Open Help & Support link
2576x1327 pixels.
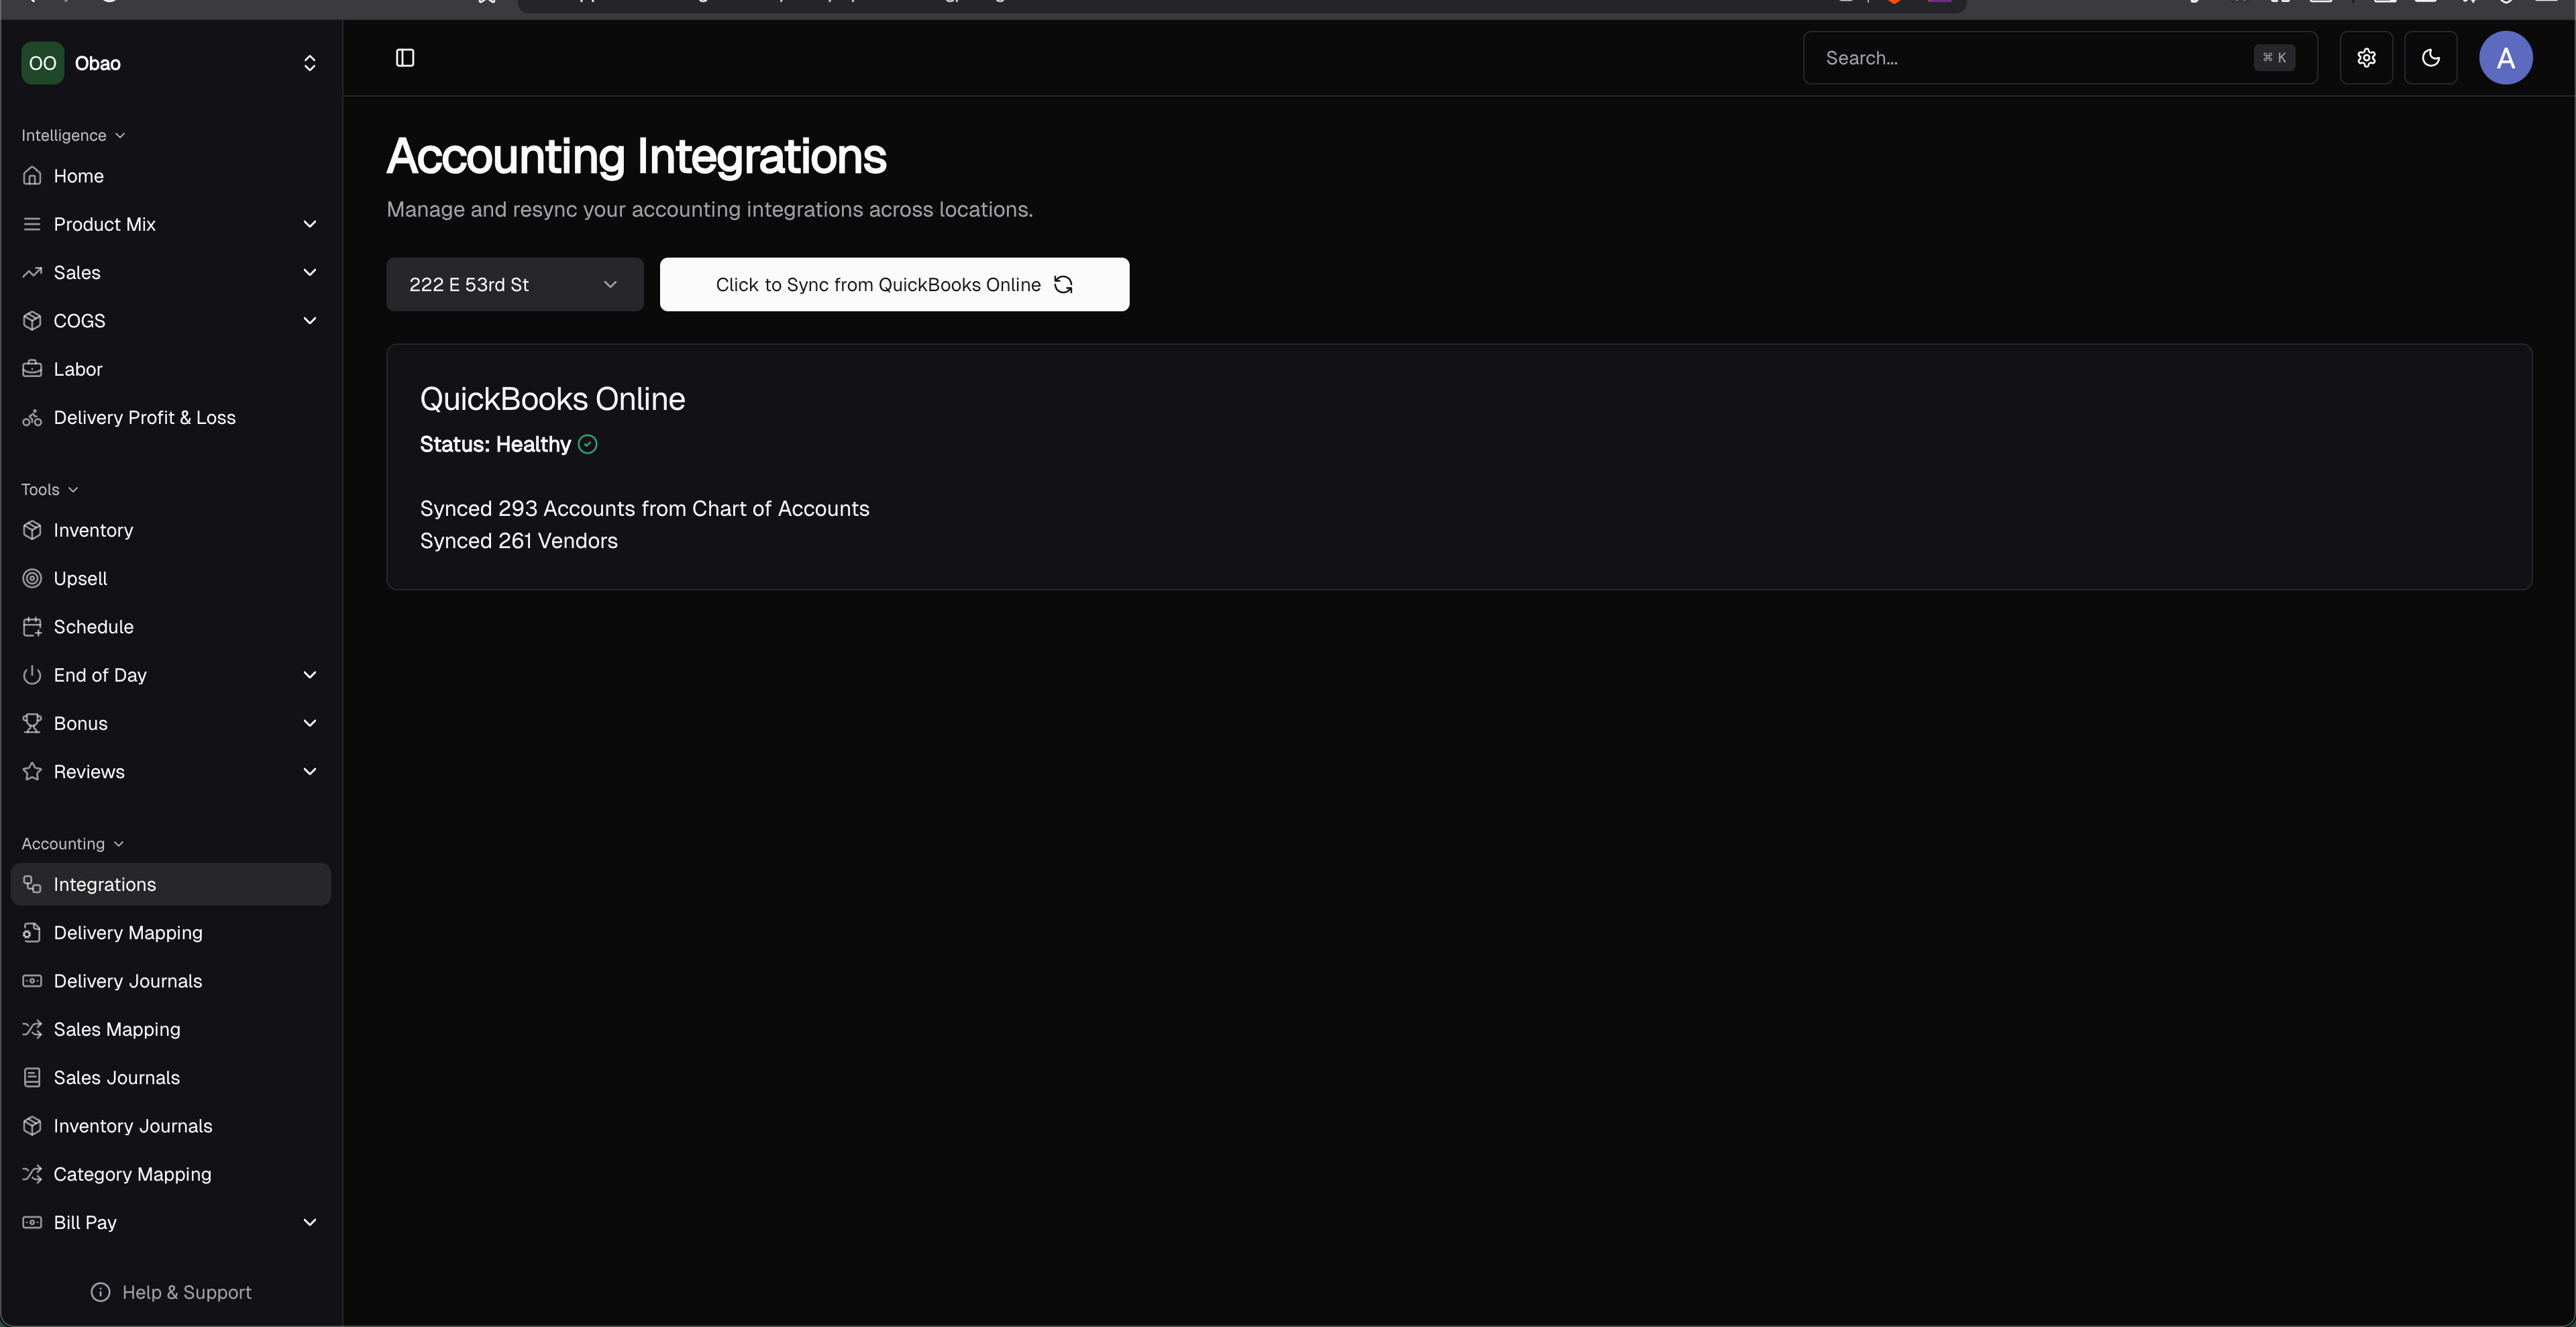pos(171,1292)
